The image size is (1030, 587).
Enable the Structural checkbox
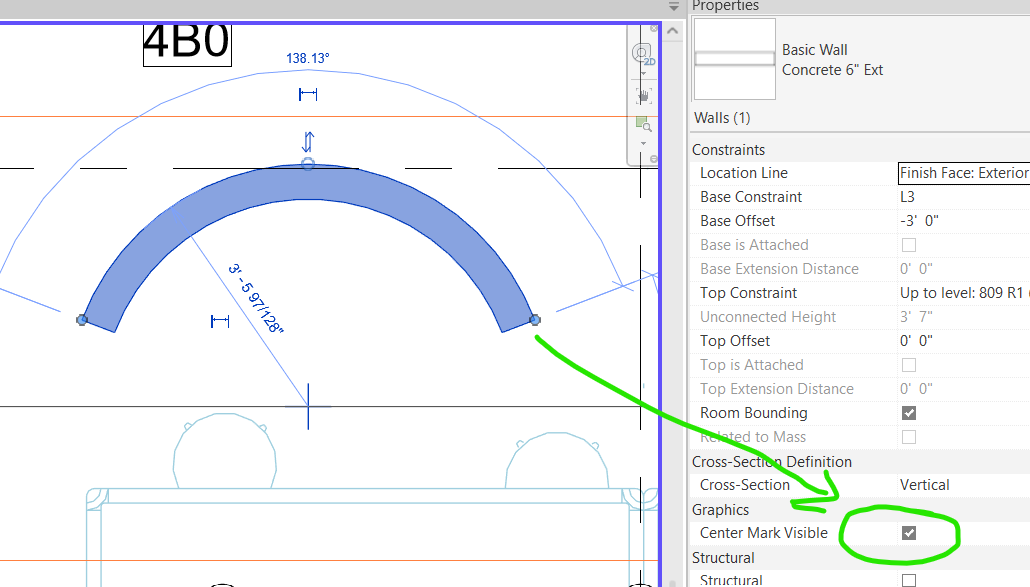click(x=908, y=581)
